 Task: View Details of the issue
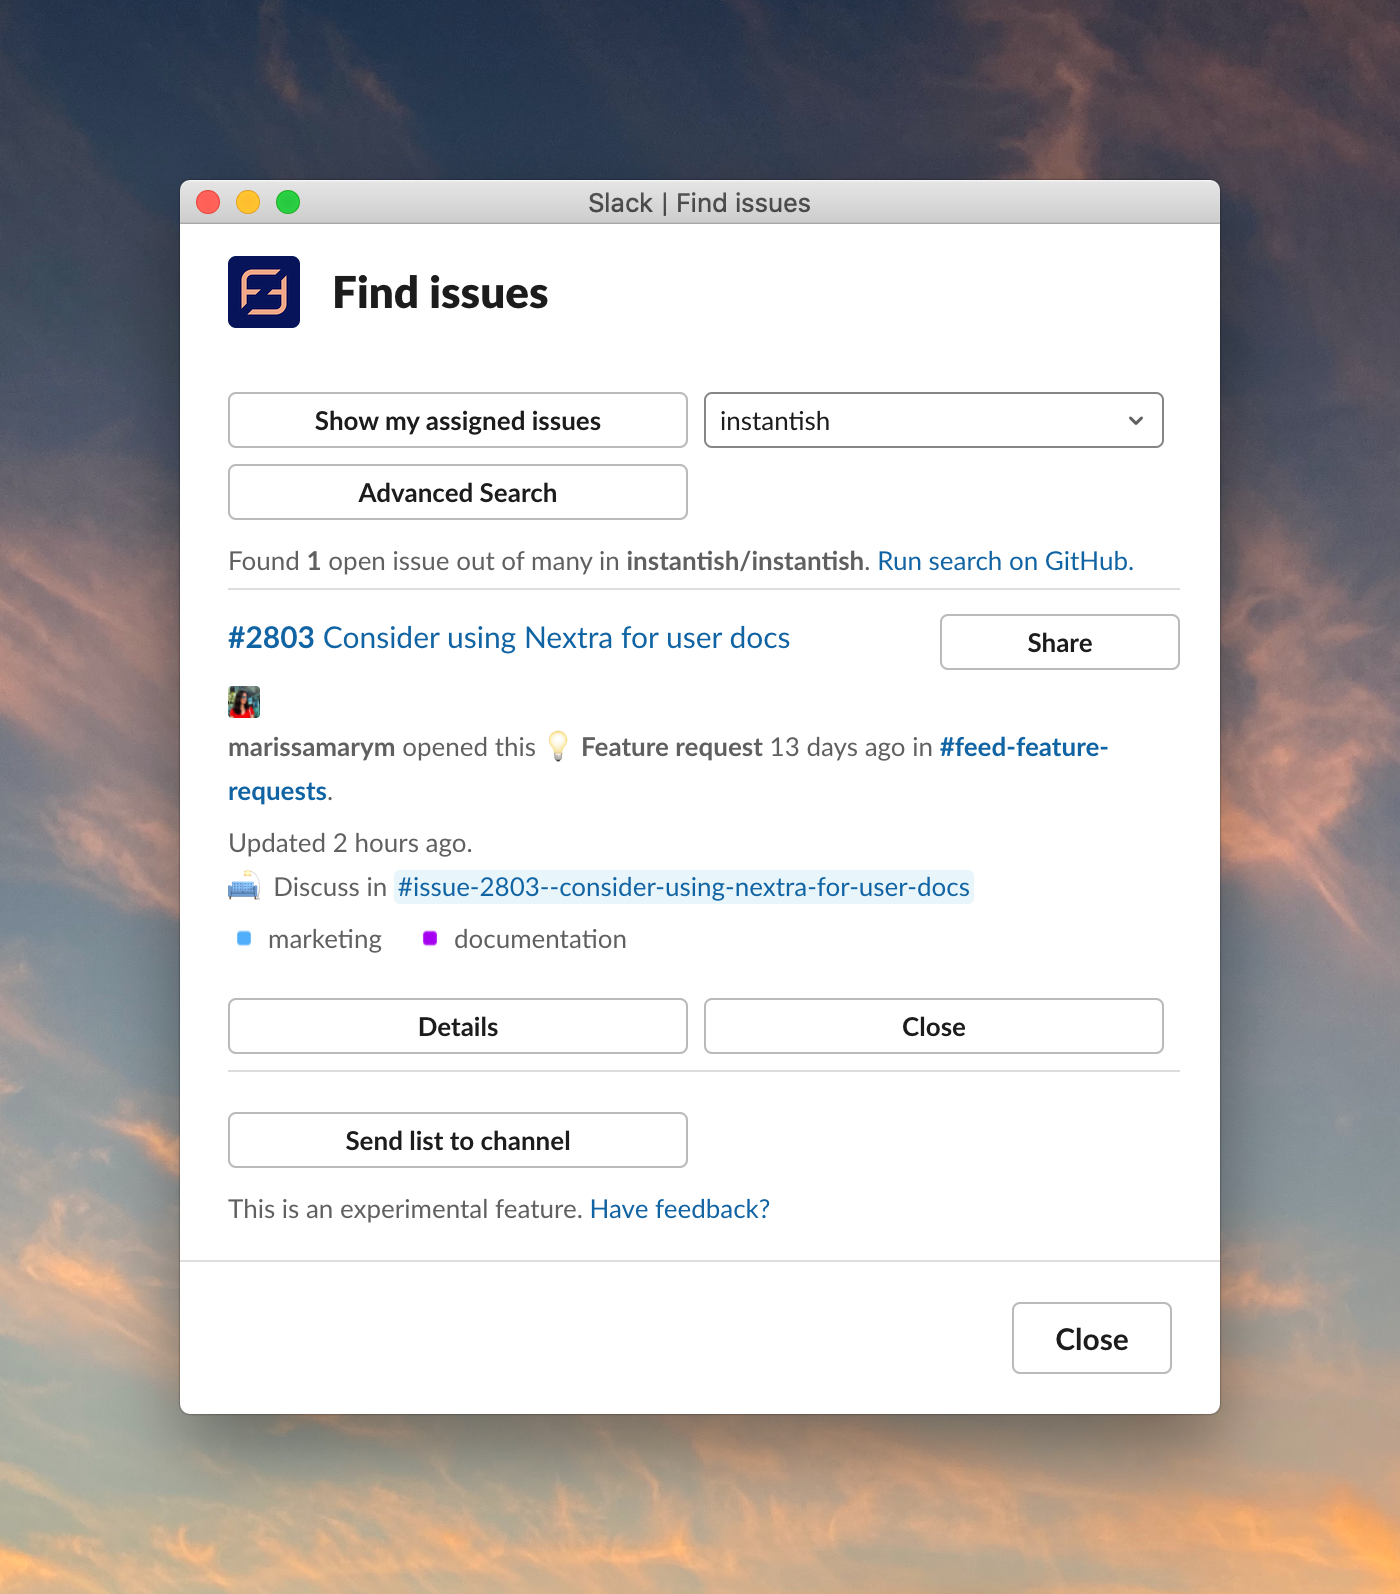458,1026
